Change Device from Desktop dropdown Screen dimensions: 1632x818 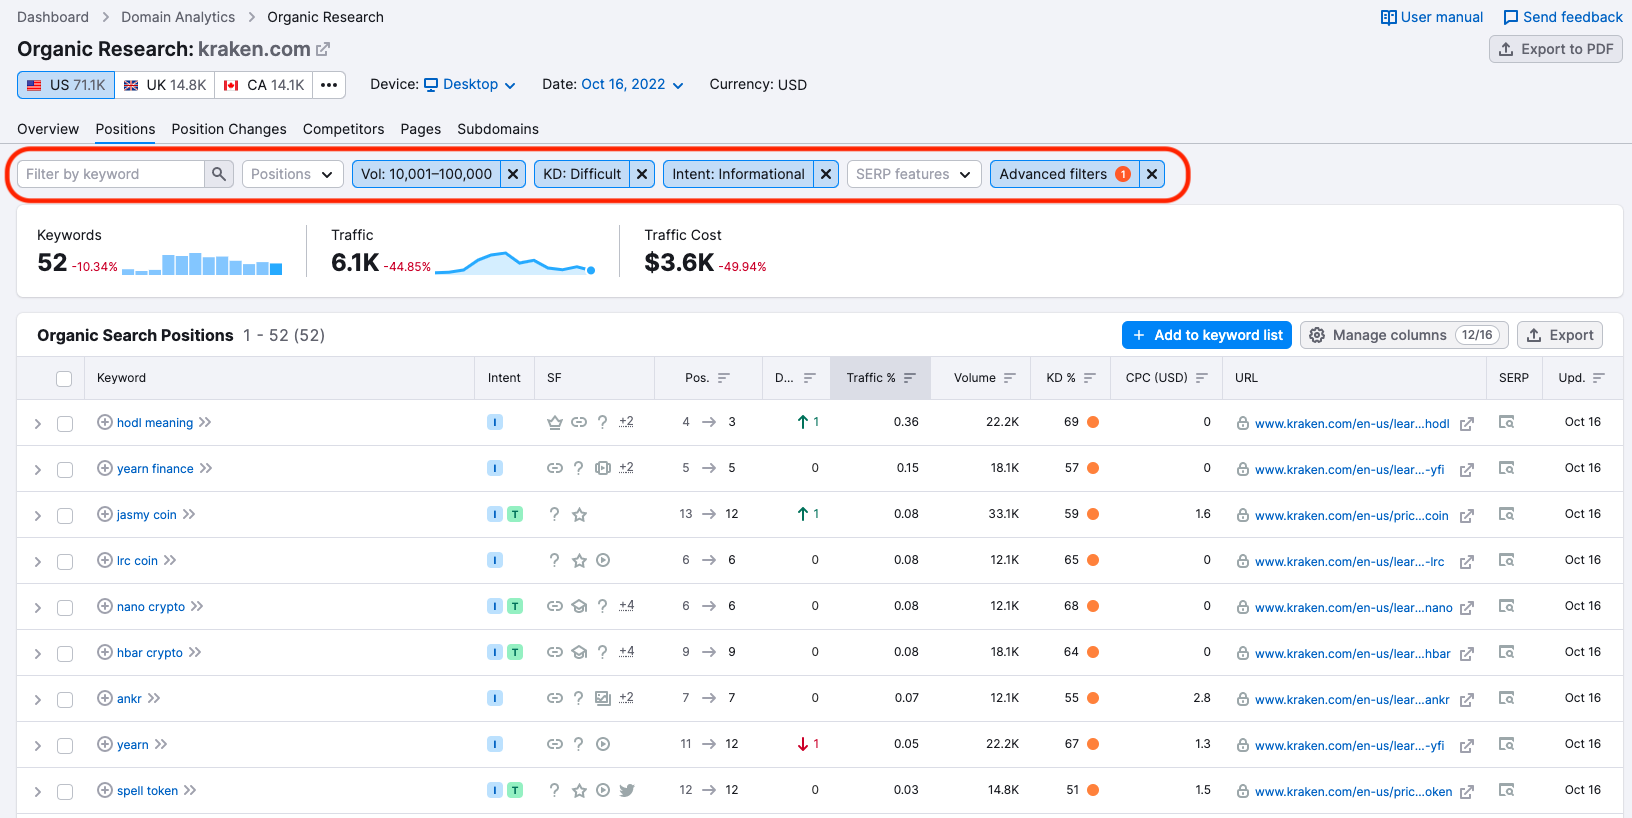coord(470,85)
